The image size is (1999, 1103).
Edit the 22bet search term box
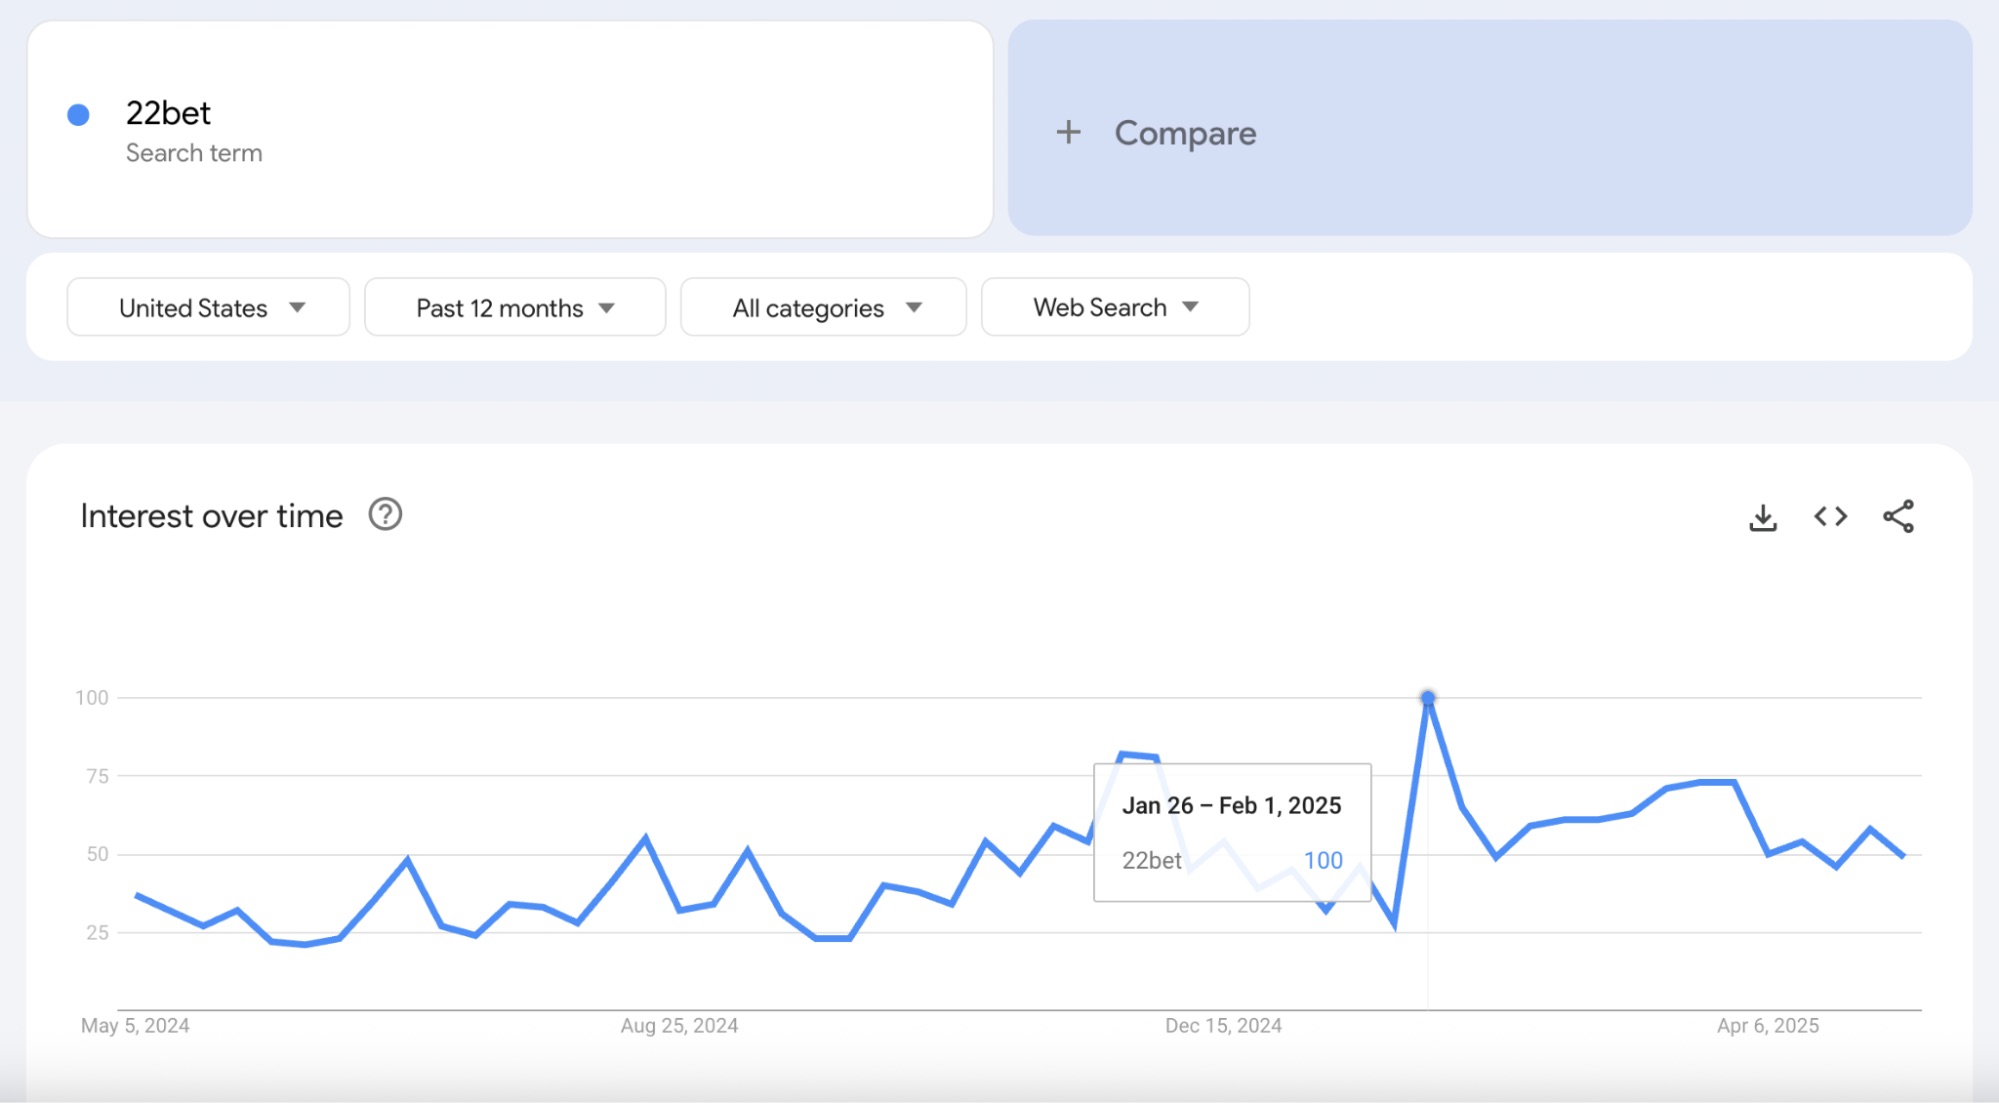pyautogui.click(x=510, y=129)
